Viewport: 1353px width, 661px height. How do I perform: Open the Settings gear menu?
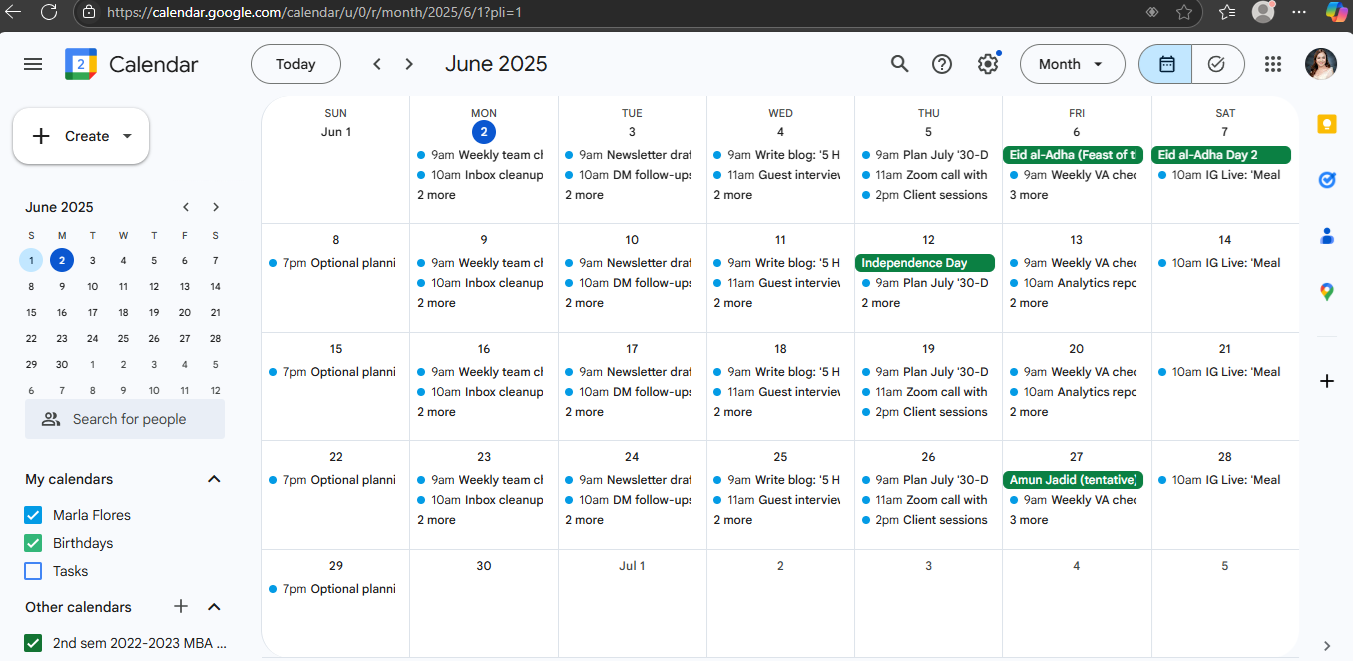988,64
